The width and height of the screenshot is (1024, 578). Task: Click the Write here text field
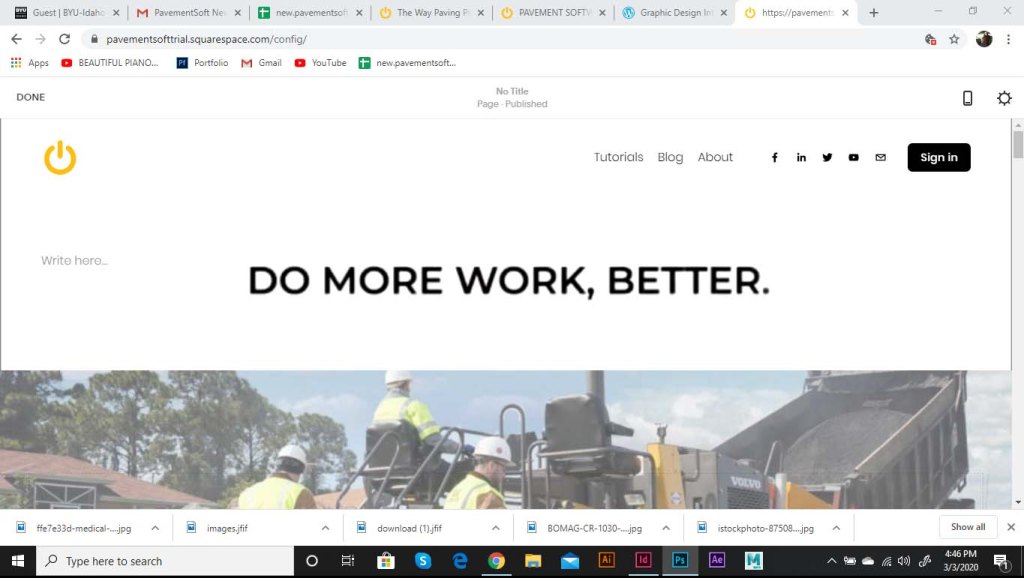click(x=75, y=261)
